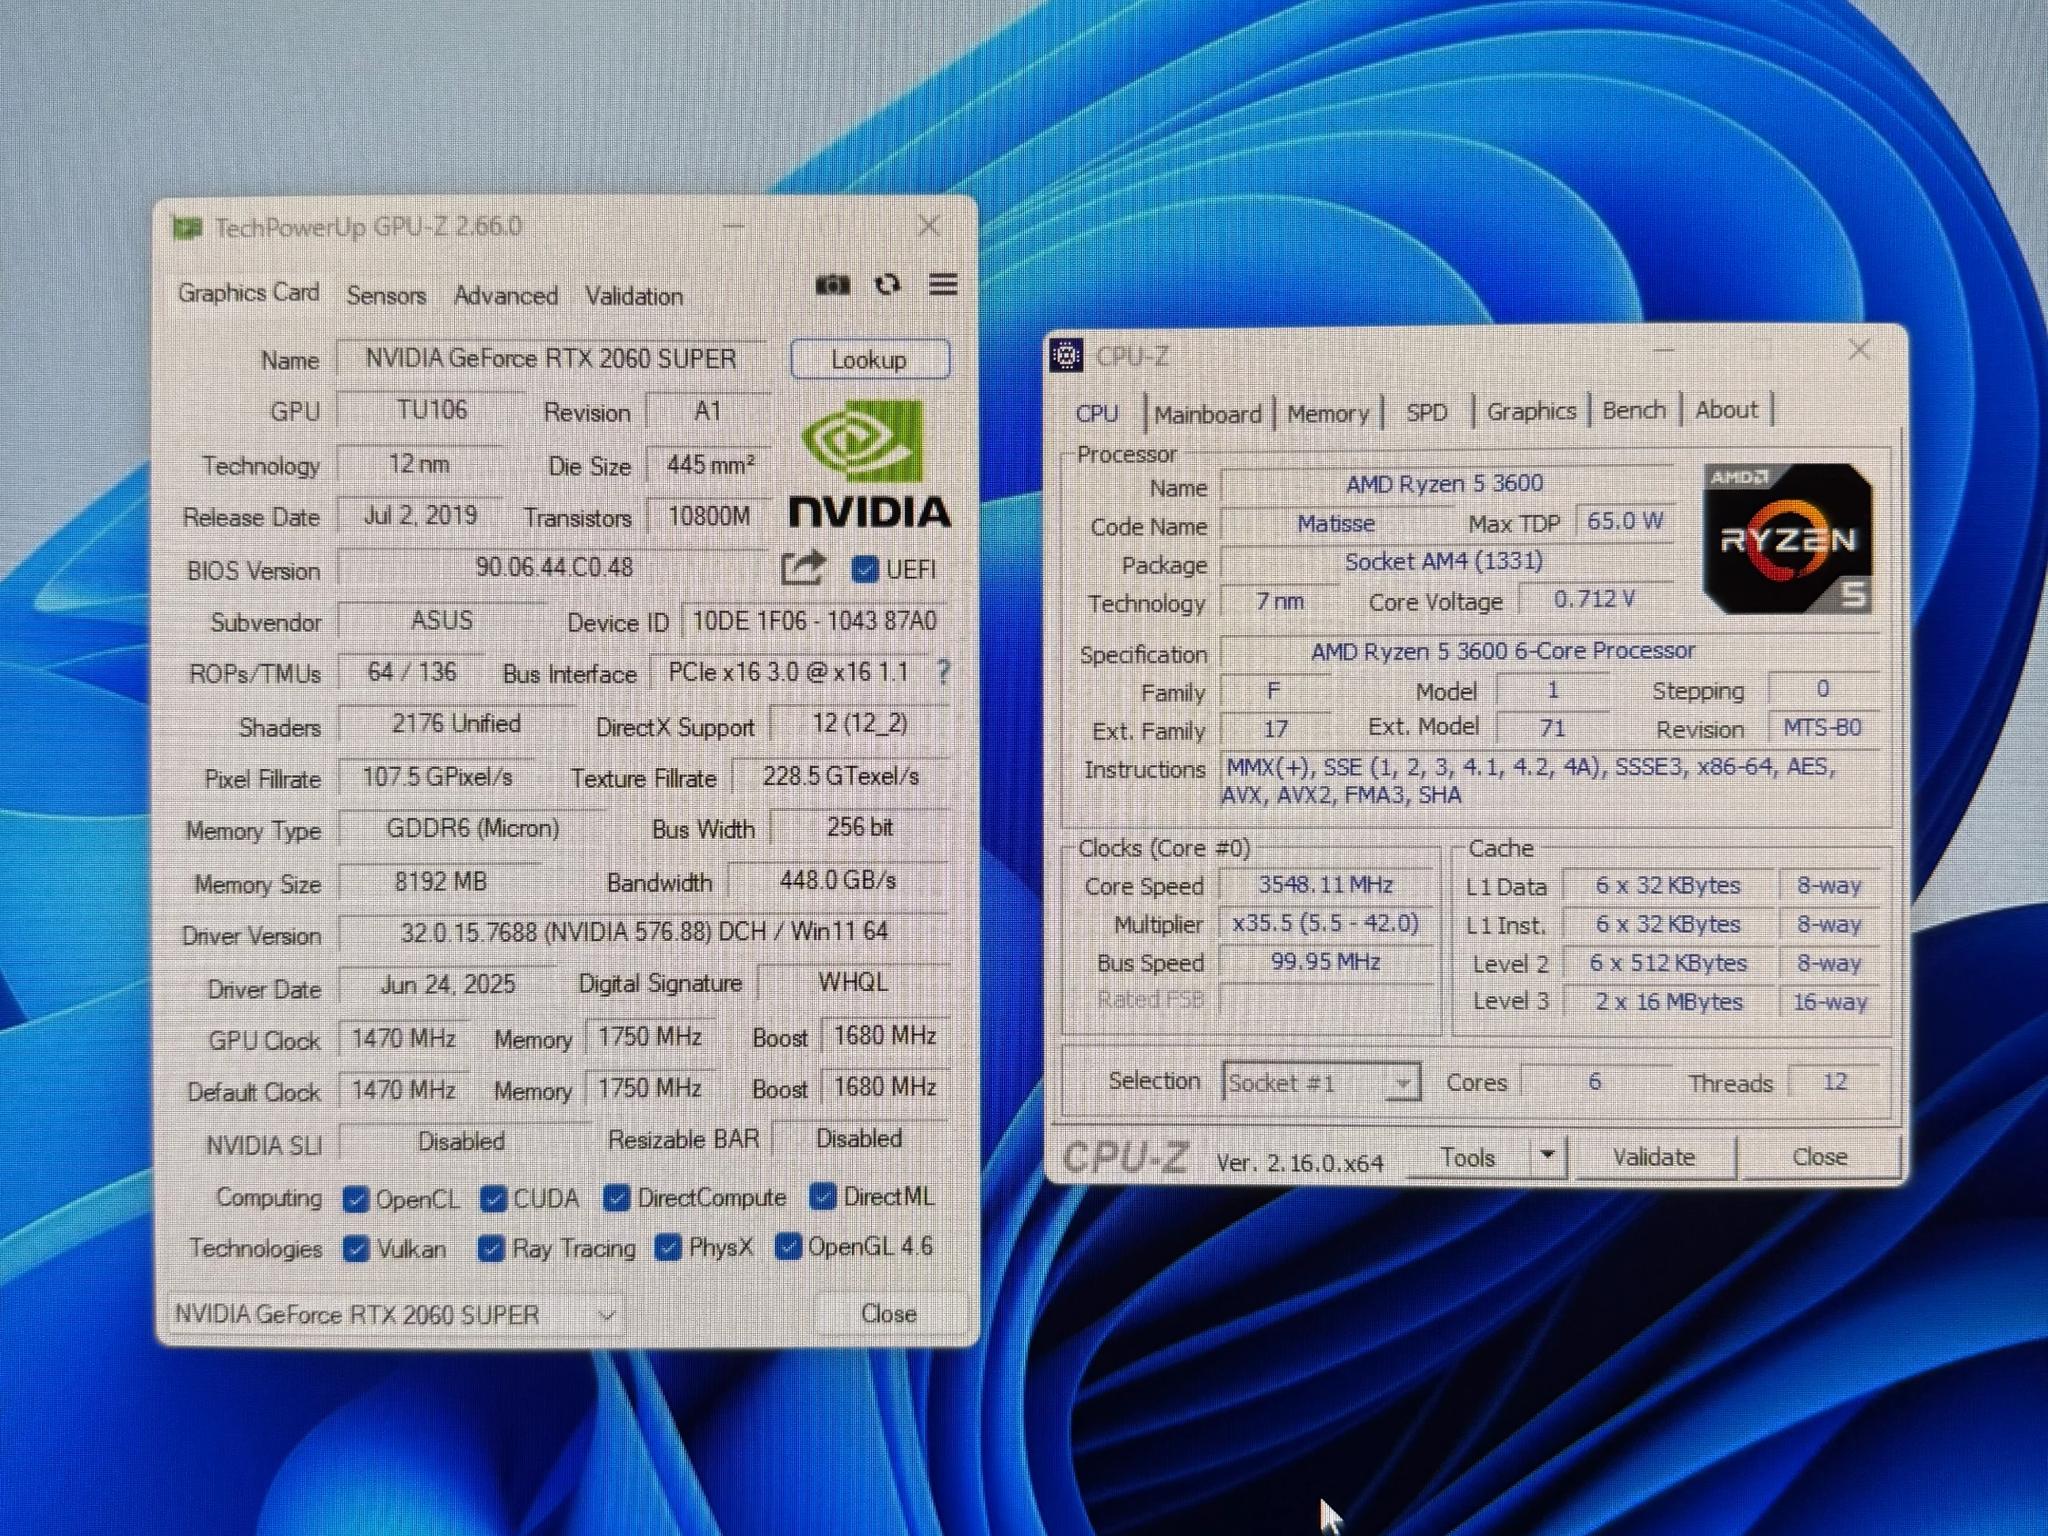Toggle the CUDA checkbox
The height and width of the screenshot is (1536, 2048).
click(493, 1198)
